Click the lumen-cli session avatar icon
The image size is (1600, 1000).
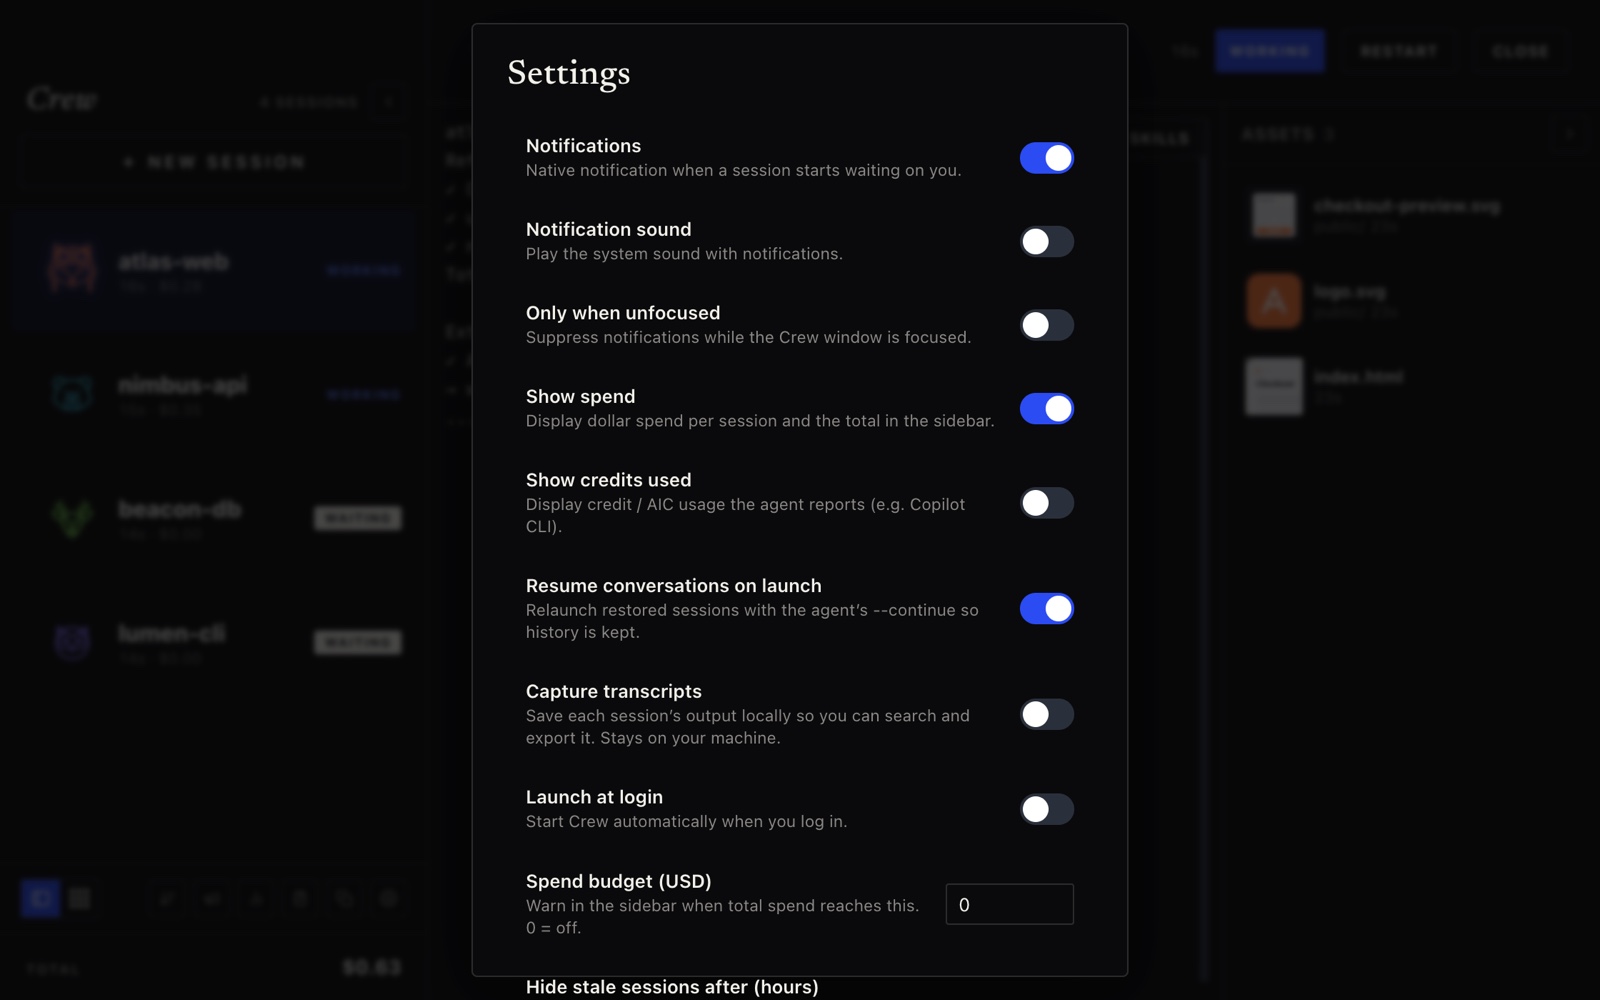click(x=72, y=641)
